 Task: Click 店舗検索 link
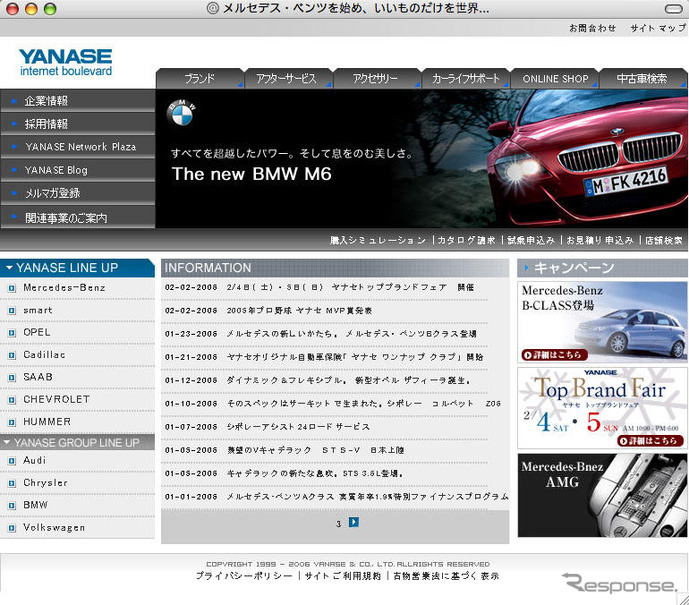click(x=664, y=240)
